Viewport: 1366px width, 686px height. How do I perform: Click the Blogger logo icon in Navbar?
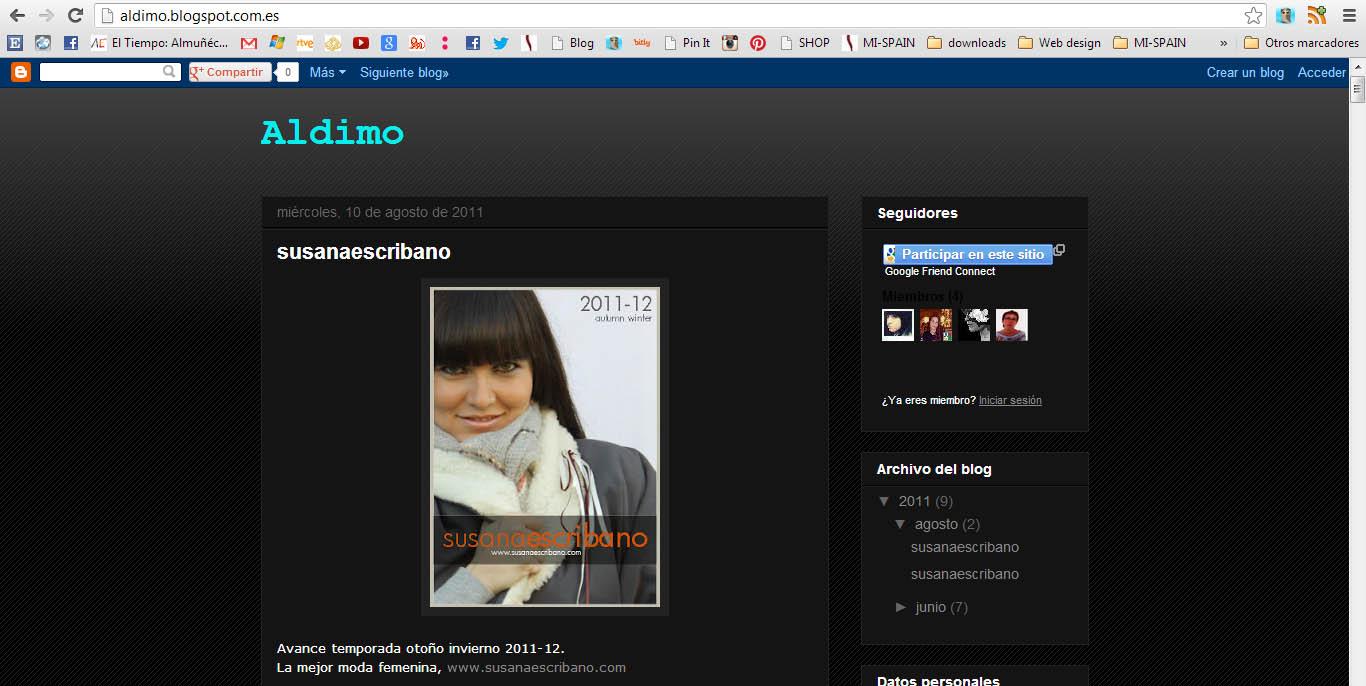tap(19, 71)
